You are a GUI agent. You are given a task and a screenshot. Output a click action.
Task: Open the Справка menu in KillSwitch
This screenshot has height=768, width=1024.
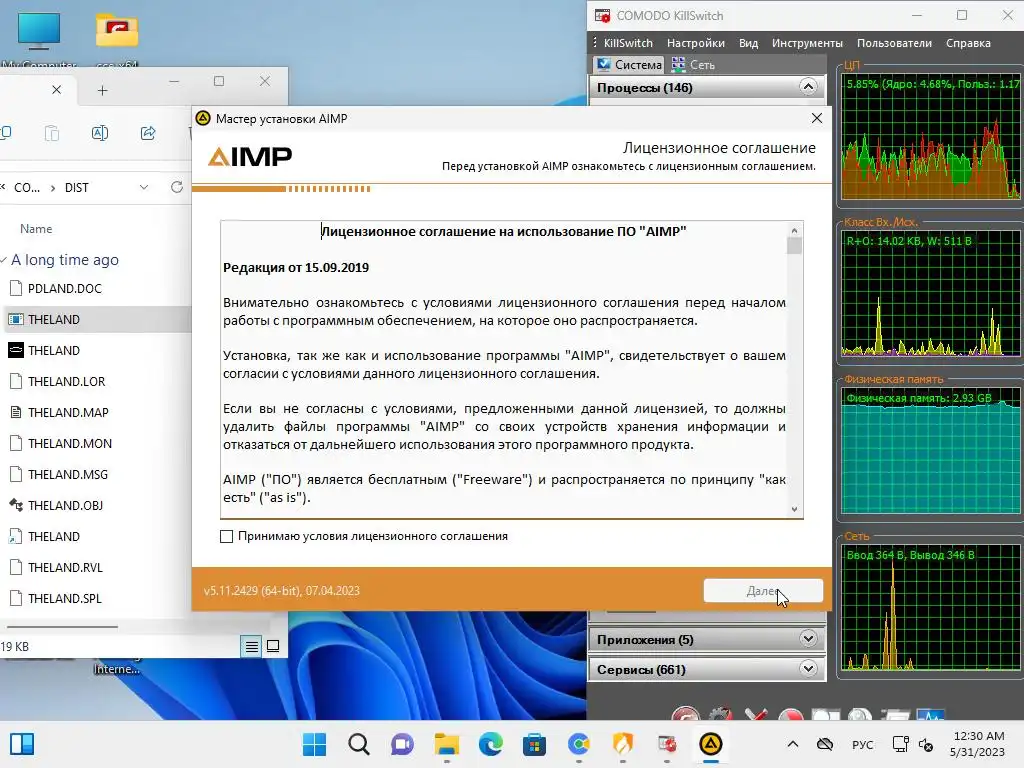tap(968, 43)
